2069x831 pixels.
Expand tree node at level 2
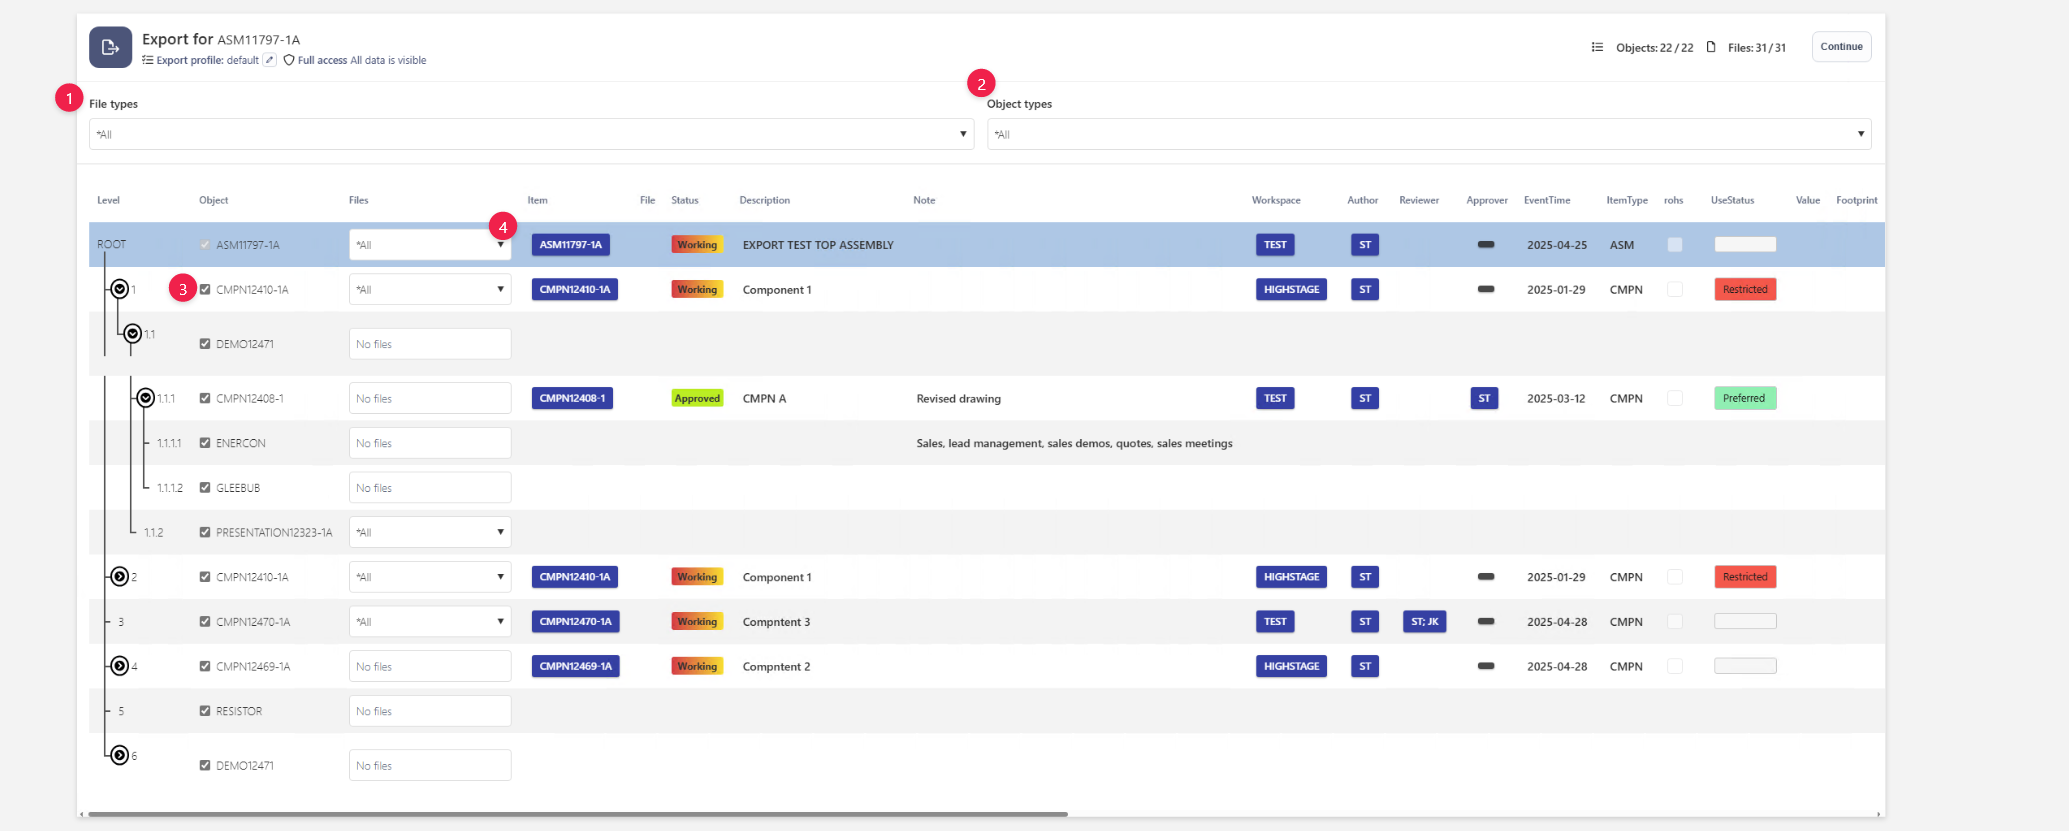(120, 577)
